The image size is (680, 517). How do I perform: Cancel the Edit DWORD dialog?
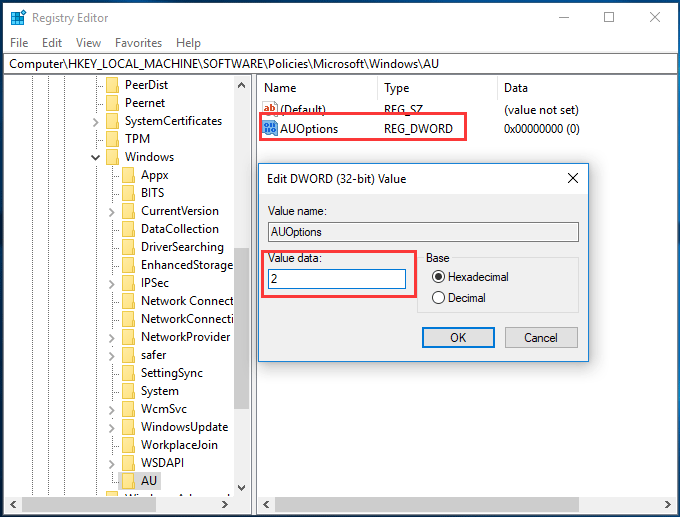pos(541,337)
